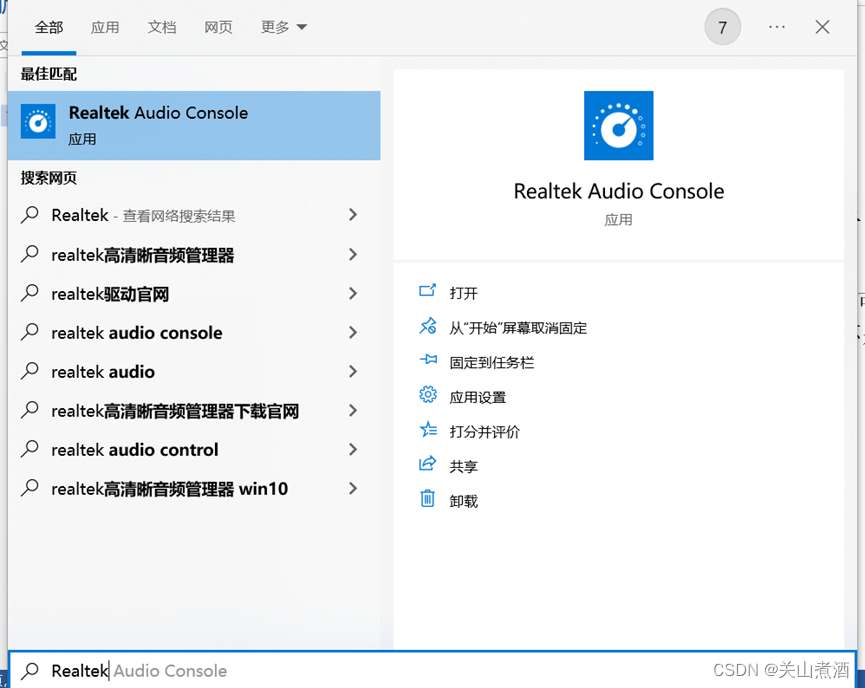Viewport: 865px width, 688px height.
Task: Click the 共享 share icon
Action: 428,464
